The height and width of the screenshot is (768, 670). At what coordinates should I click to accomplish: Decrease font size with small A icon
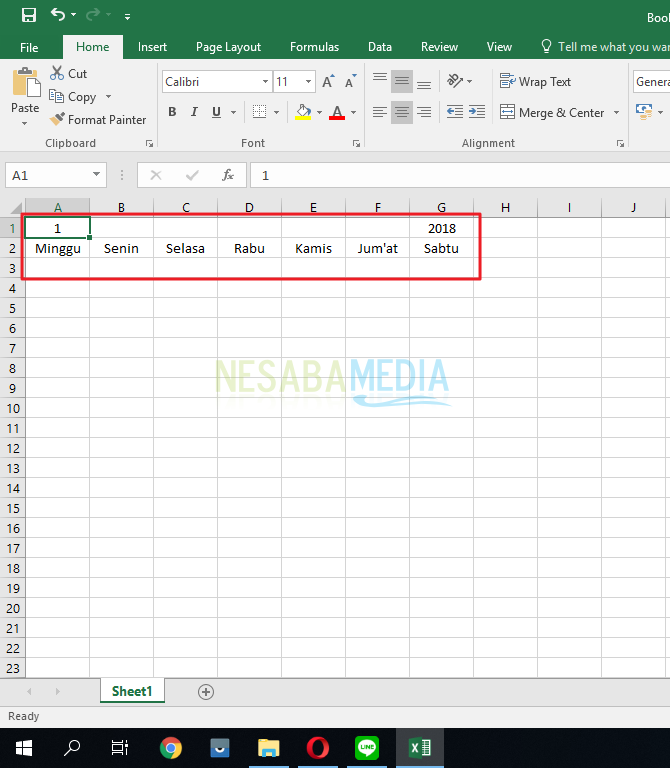click(x=351, y=81)
